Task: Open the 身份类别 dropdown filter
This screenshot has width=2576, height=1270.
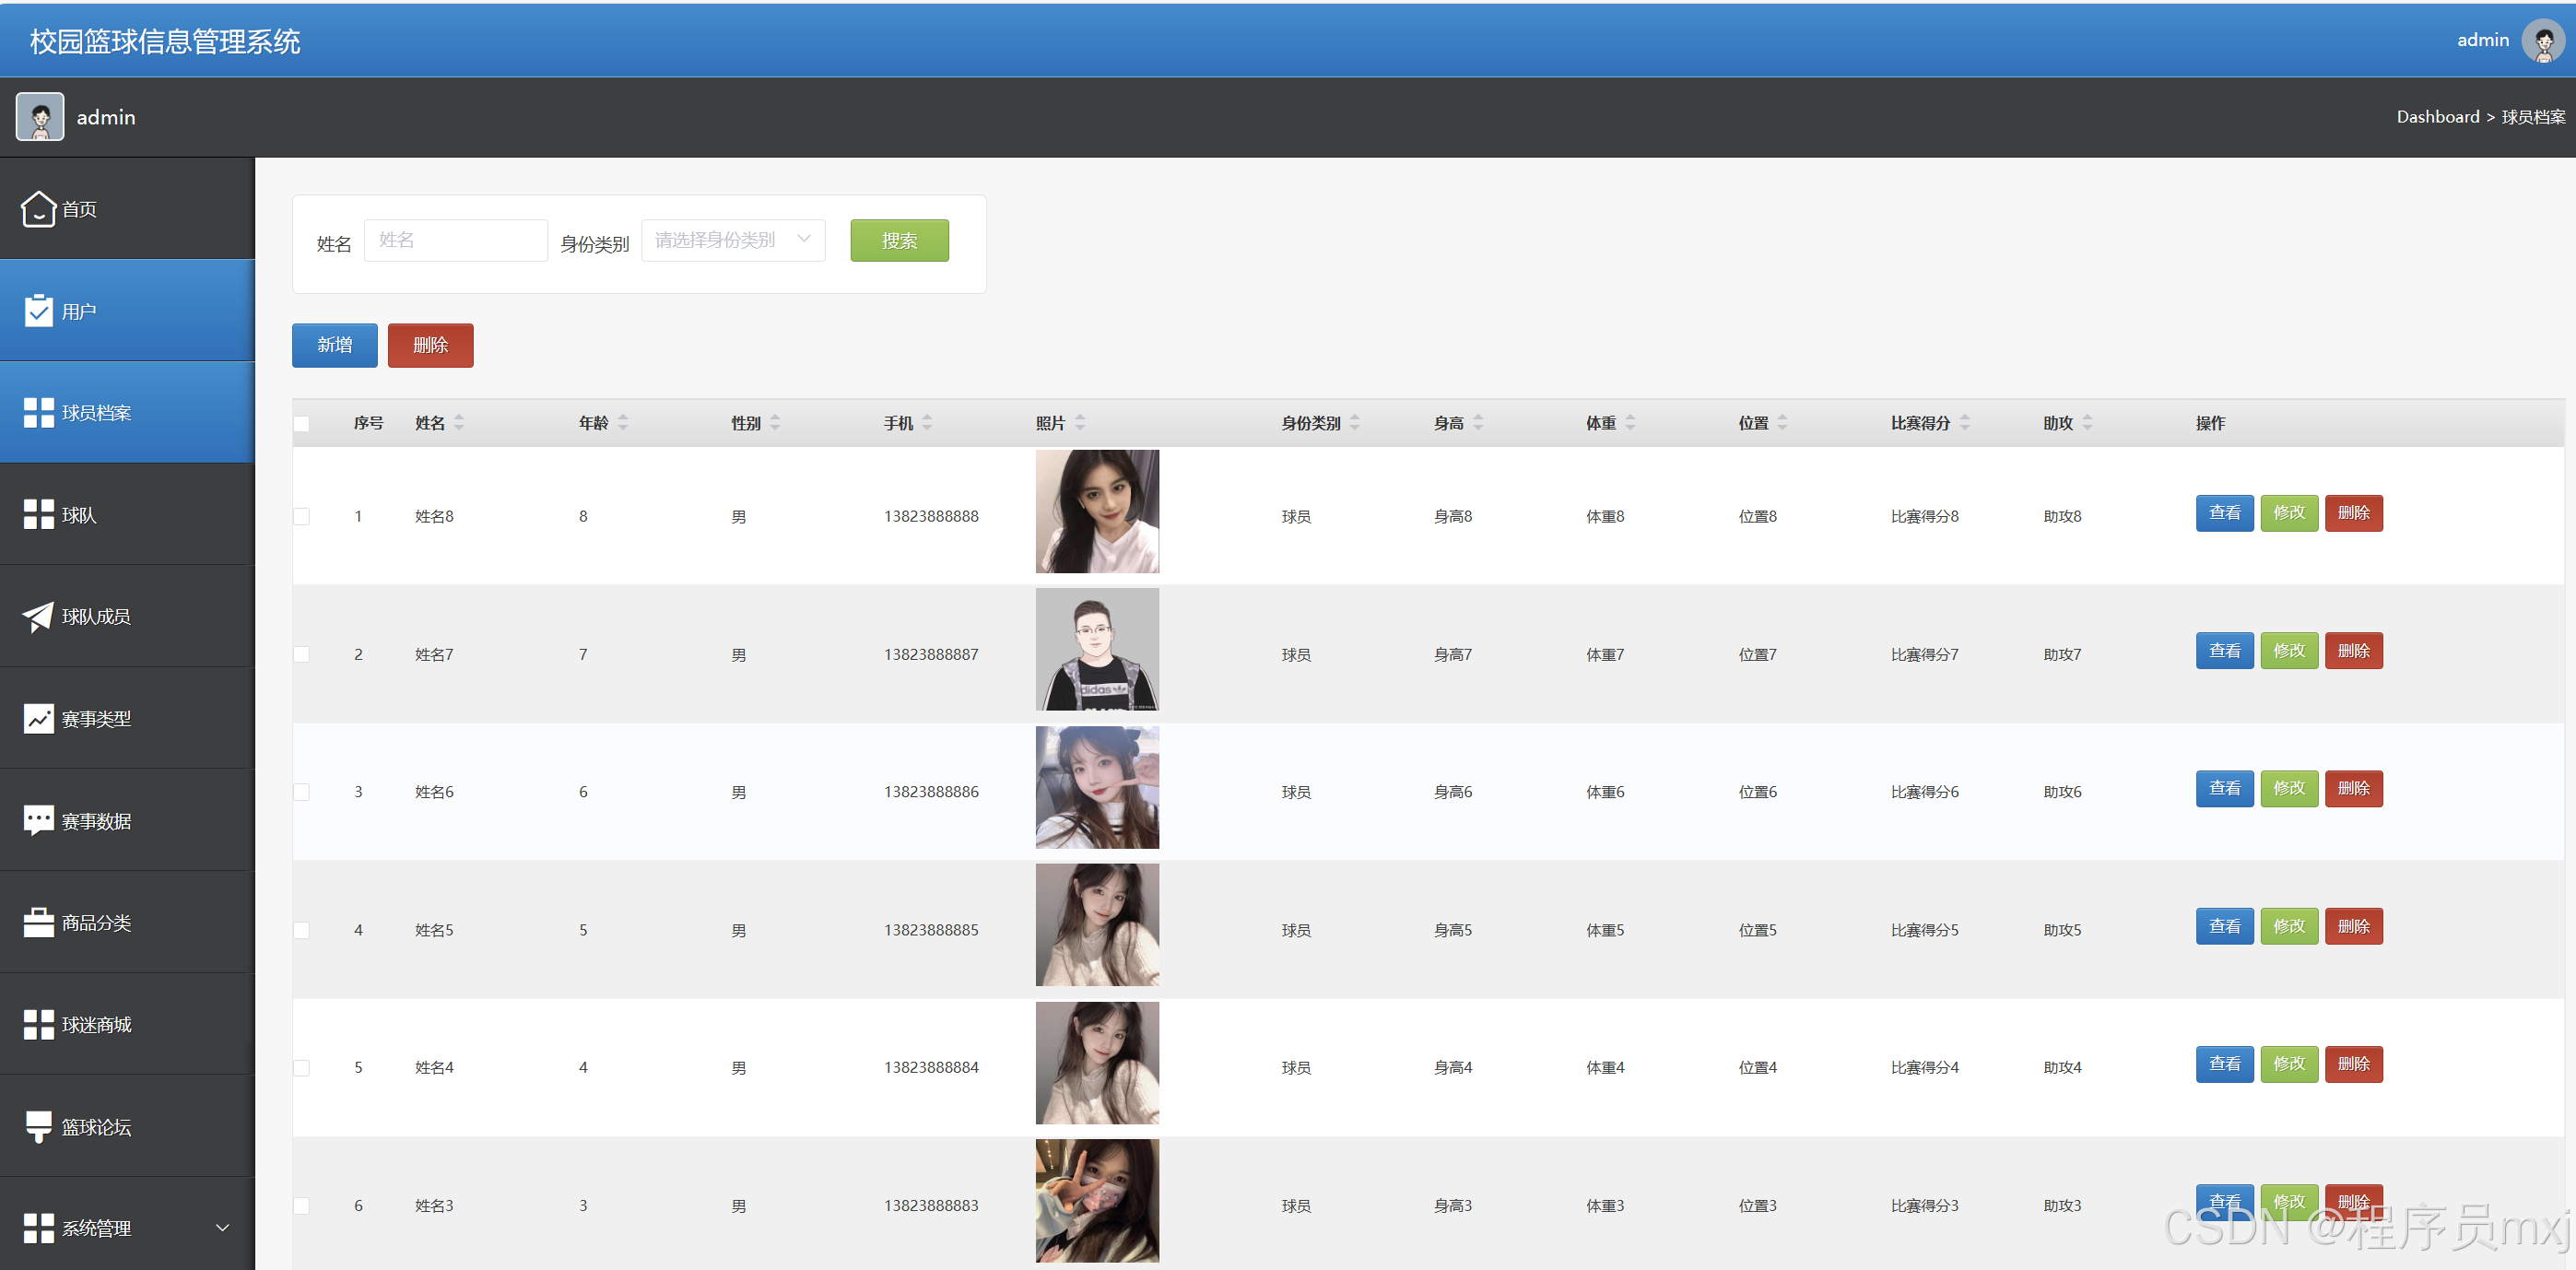Action: pos(733,241)
